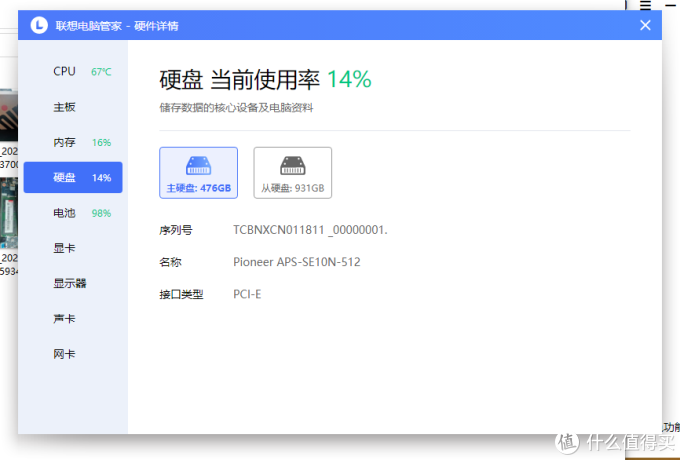This screenshot has width=680, height=460.
Task: Select the 主硬盘 476GB drive card
Action: [x=199, y=173]
